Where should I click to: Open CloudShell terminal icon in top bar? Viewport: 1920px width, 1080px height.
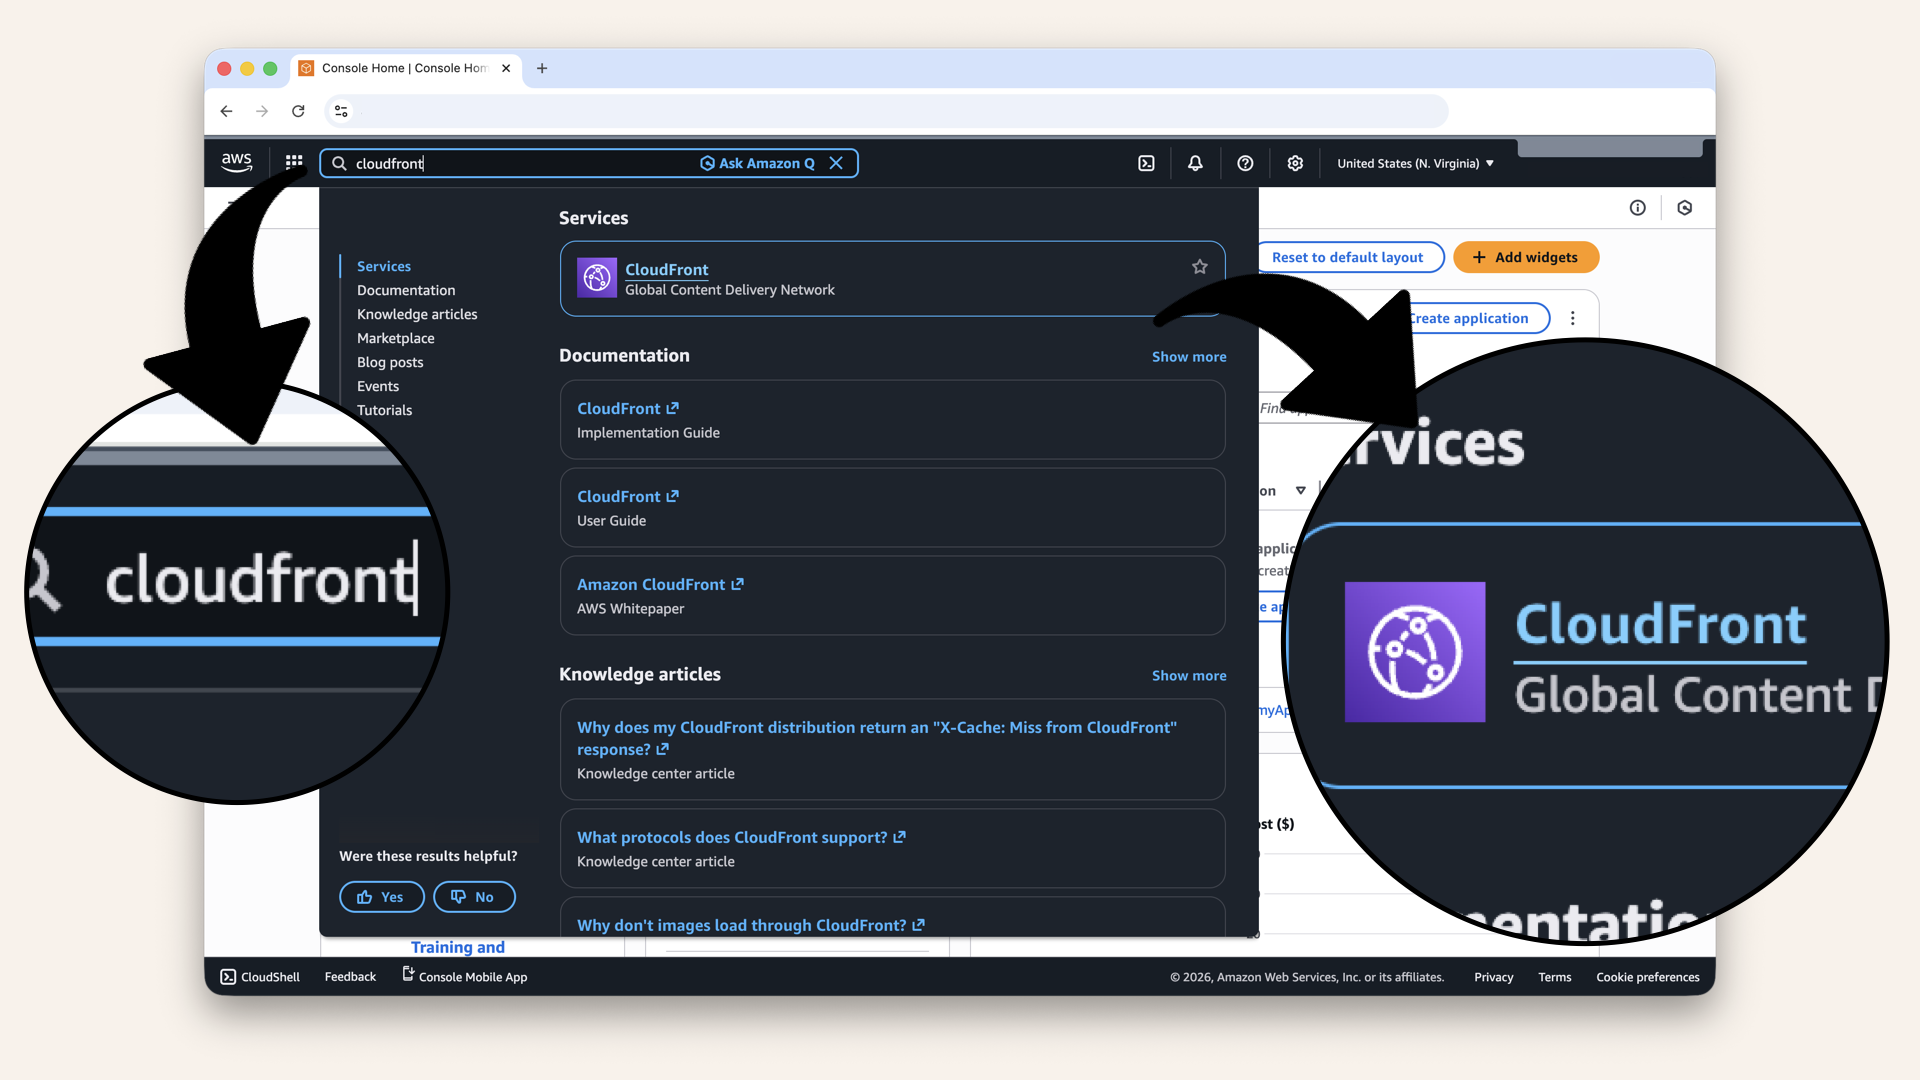coord(1146,163)
